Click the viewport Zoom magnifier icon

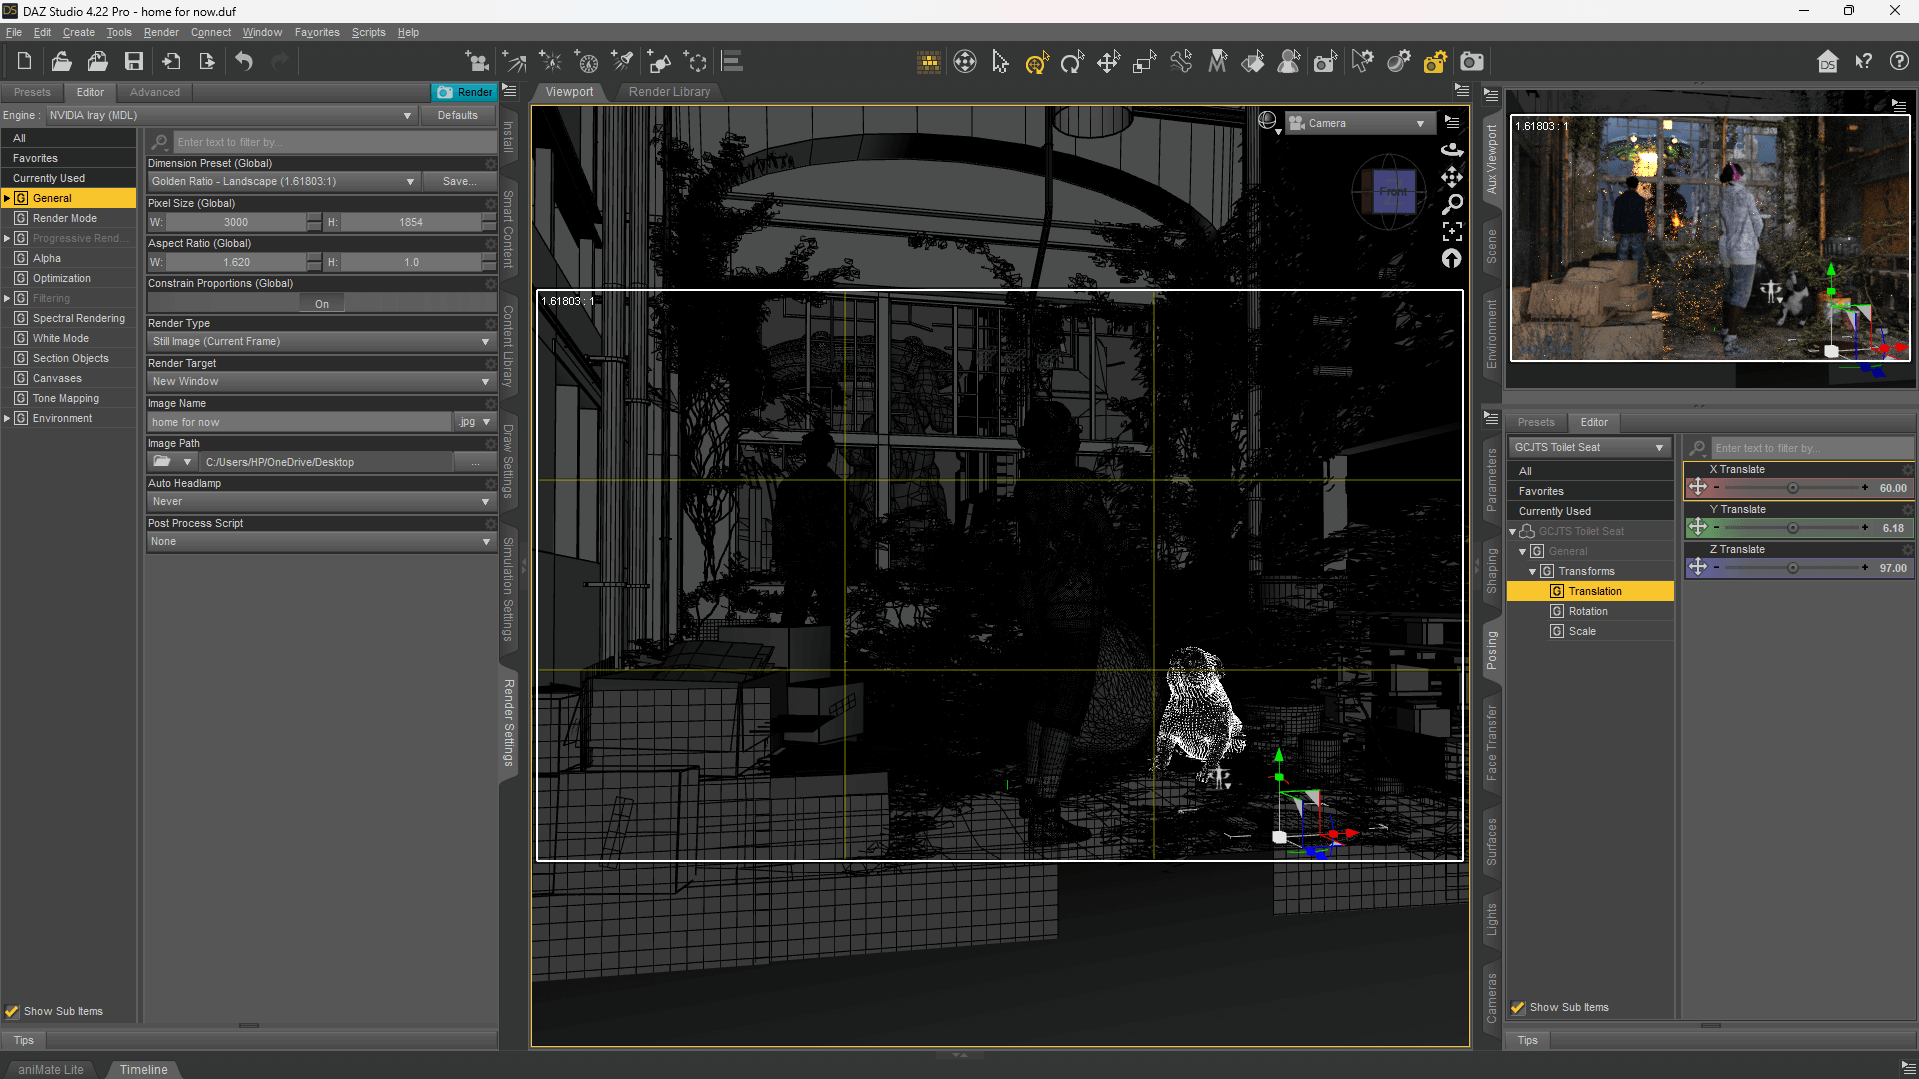pos(1452,204)
